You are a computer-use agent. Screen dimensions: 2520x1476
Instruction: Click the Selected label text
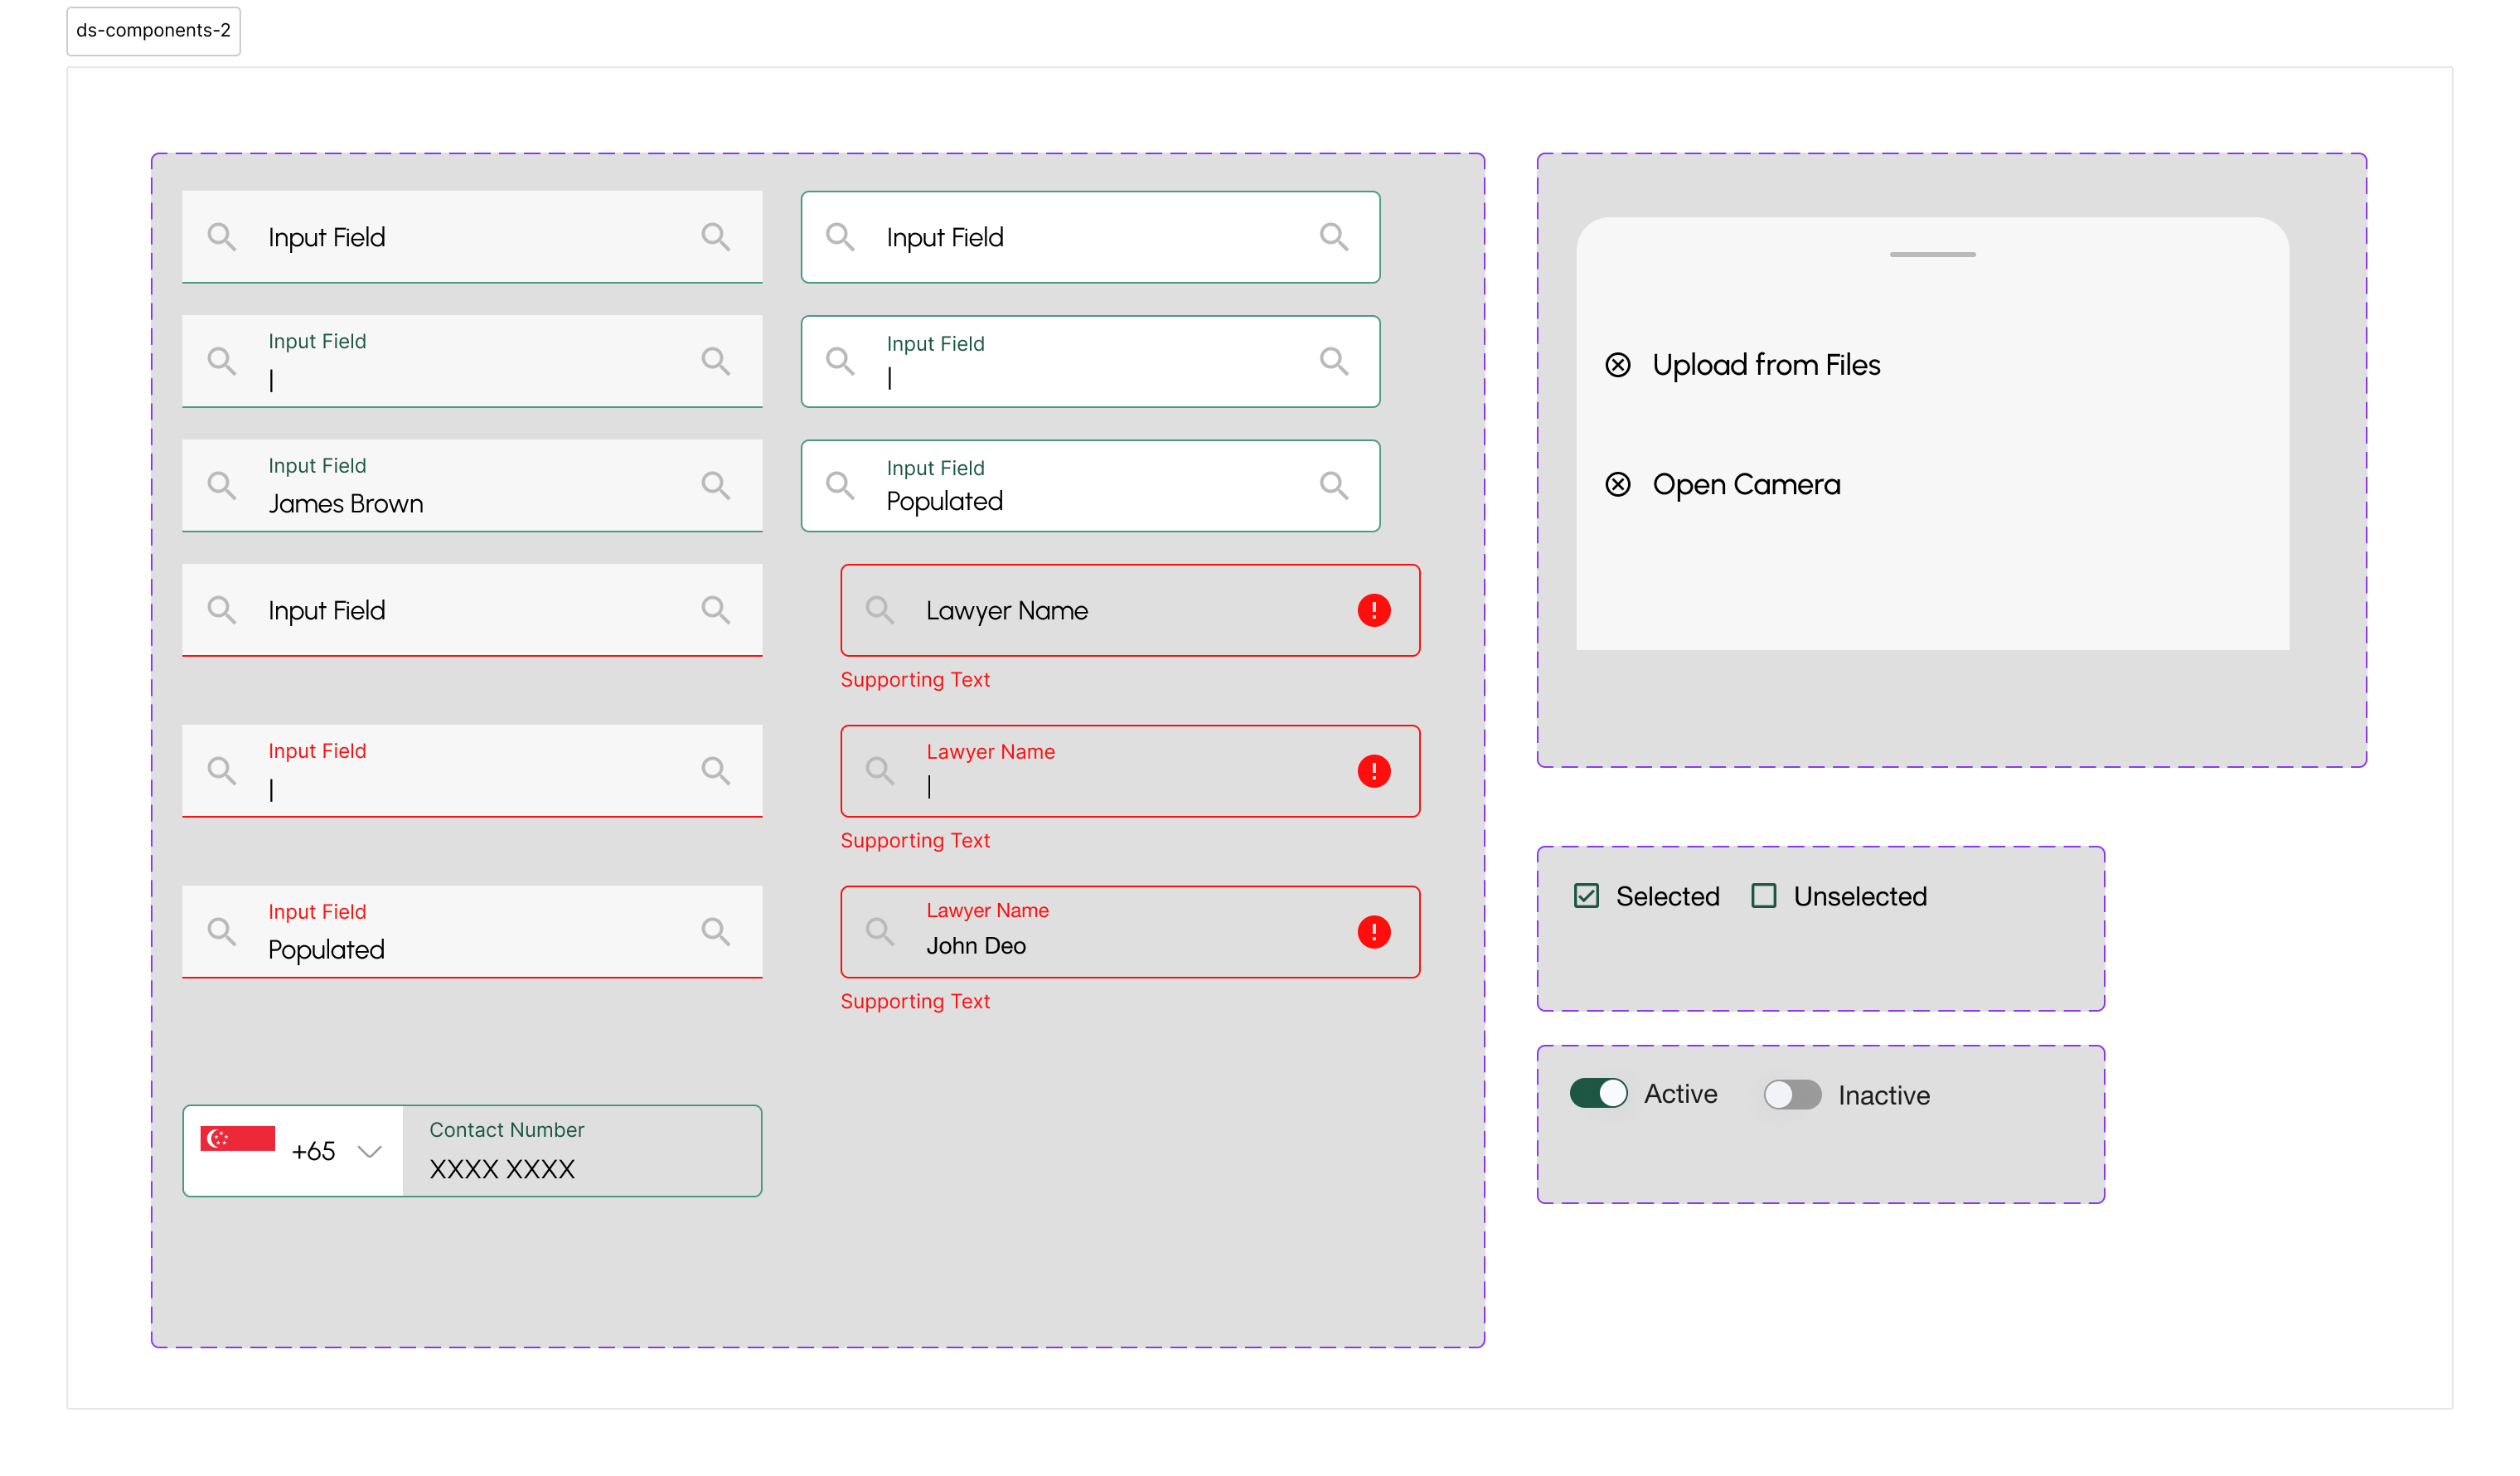[x=1667, y=897]
